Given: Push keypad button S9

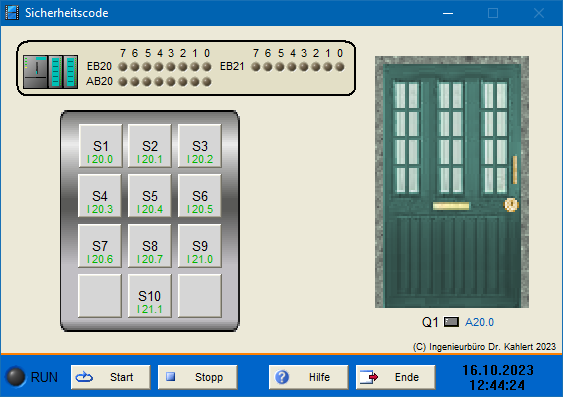Looking at the screenshot, I should [x=200, y=246].
